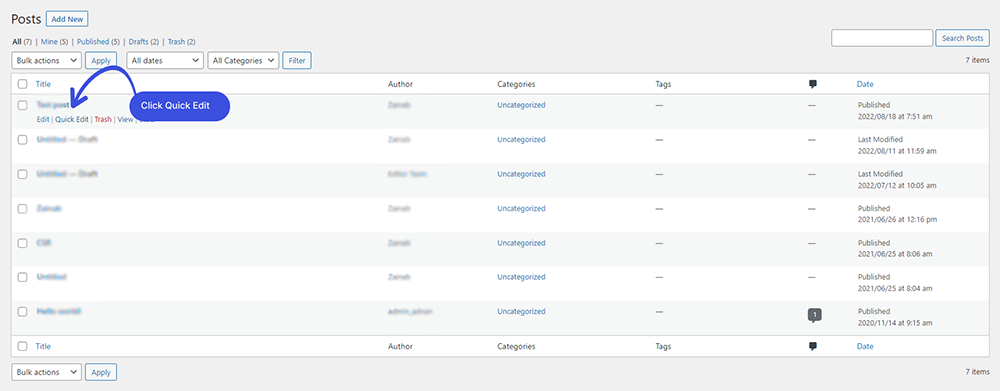Screen dimensions: 1000x391
Task: Switch to the Drafts filter view
Action: pos(138,41)
